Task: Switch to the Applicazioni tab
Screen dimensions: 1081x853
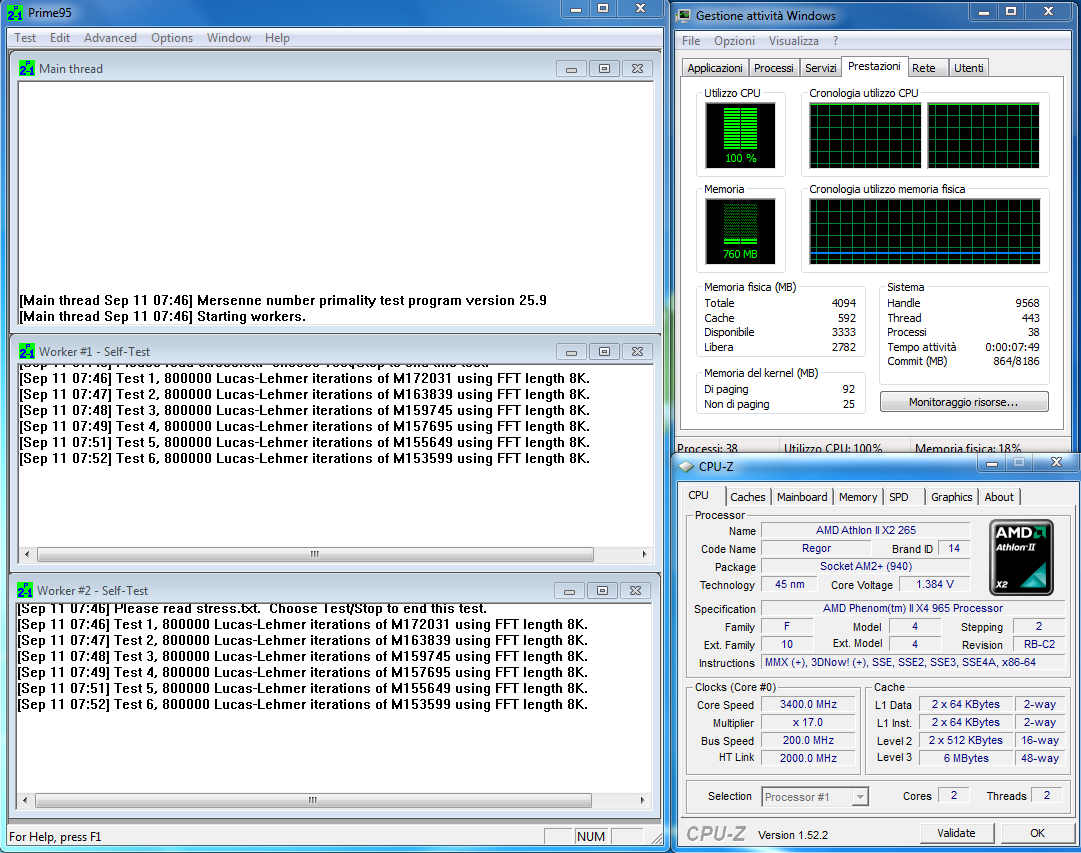Action: (x=715, y=68)
